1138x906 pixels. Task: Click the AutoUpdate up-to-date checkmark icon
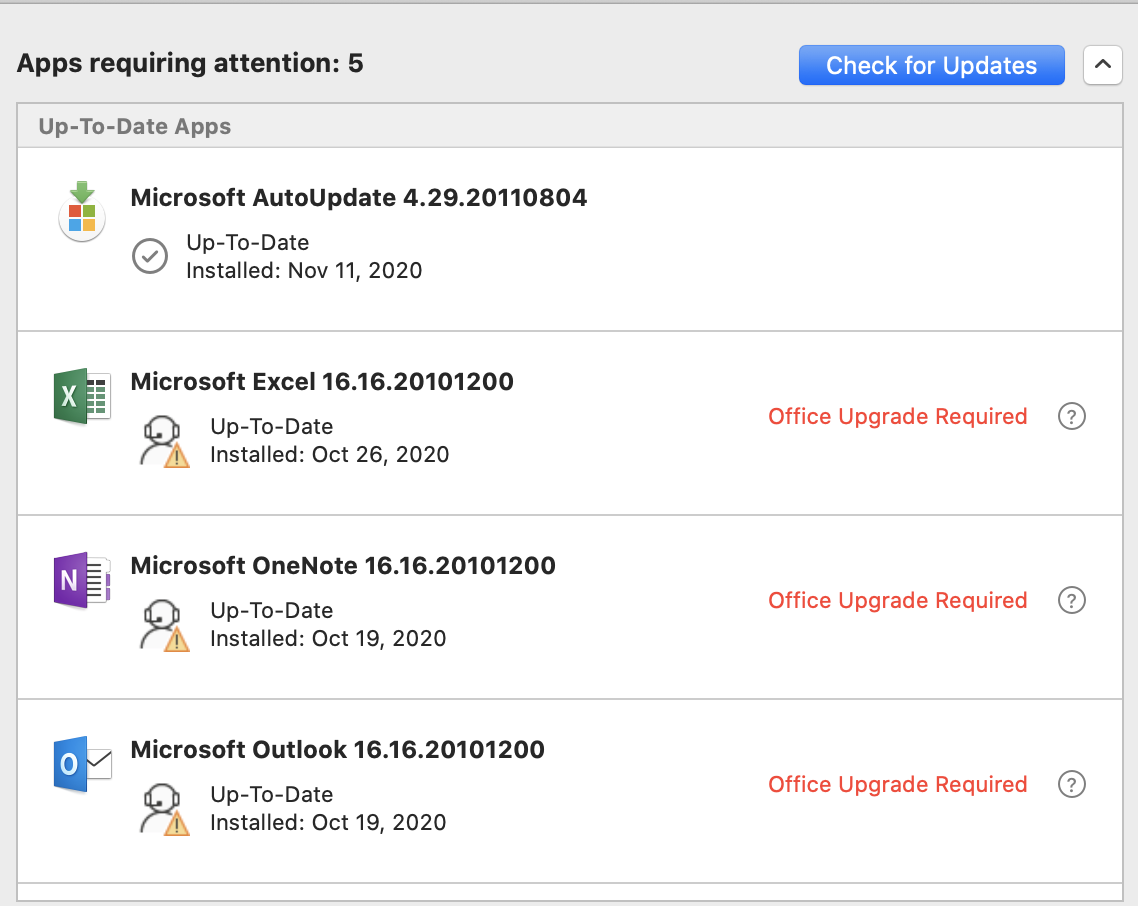click(150, 257)
